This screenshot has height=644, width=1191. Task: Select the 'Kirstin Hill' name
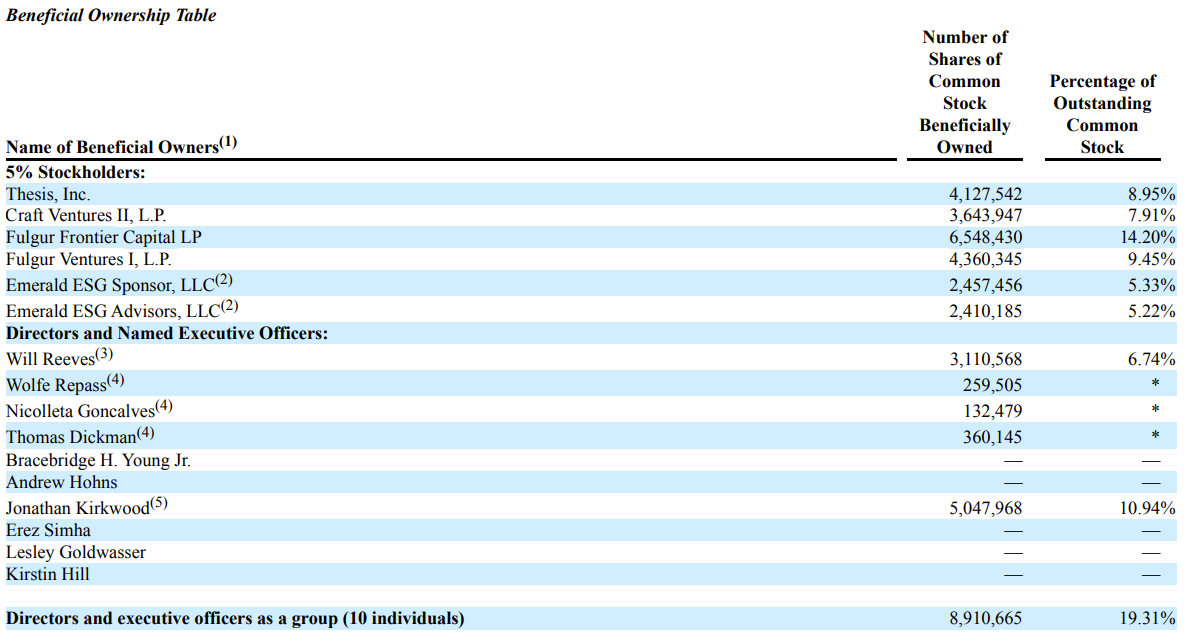48,574
